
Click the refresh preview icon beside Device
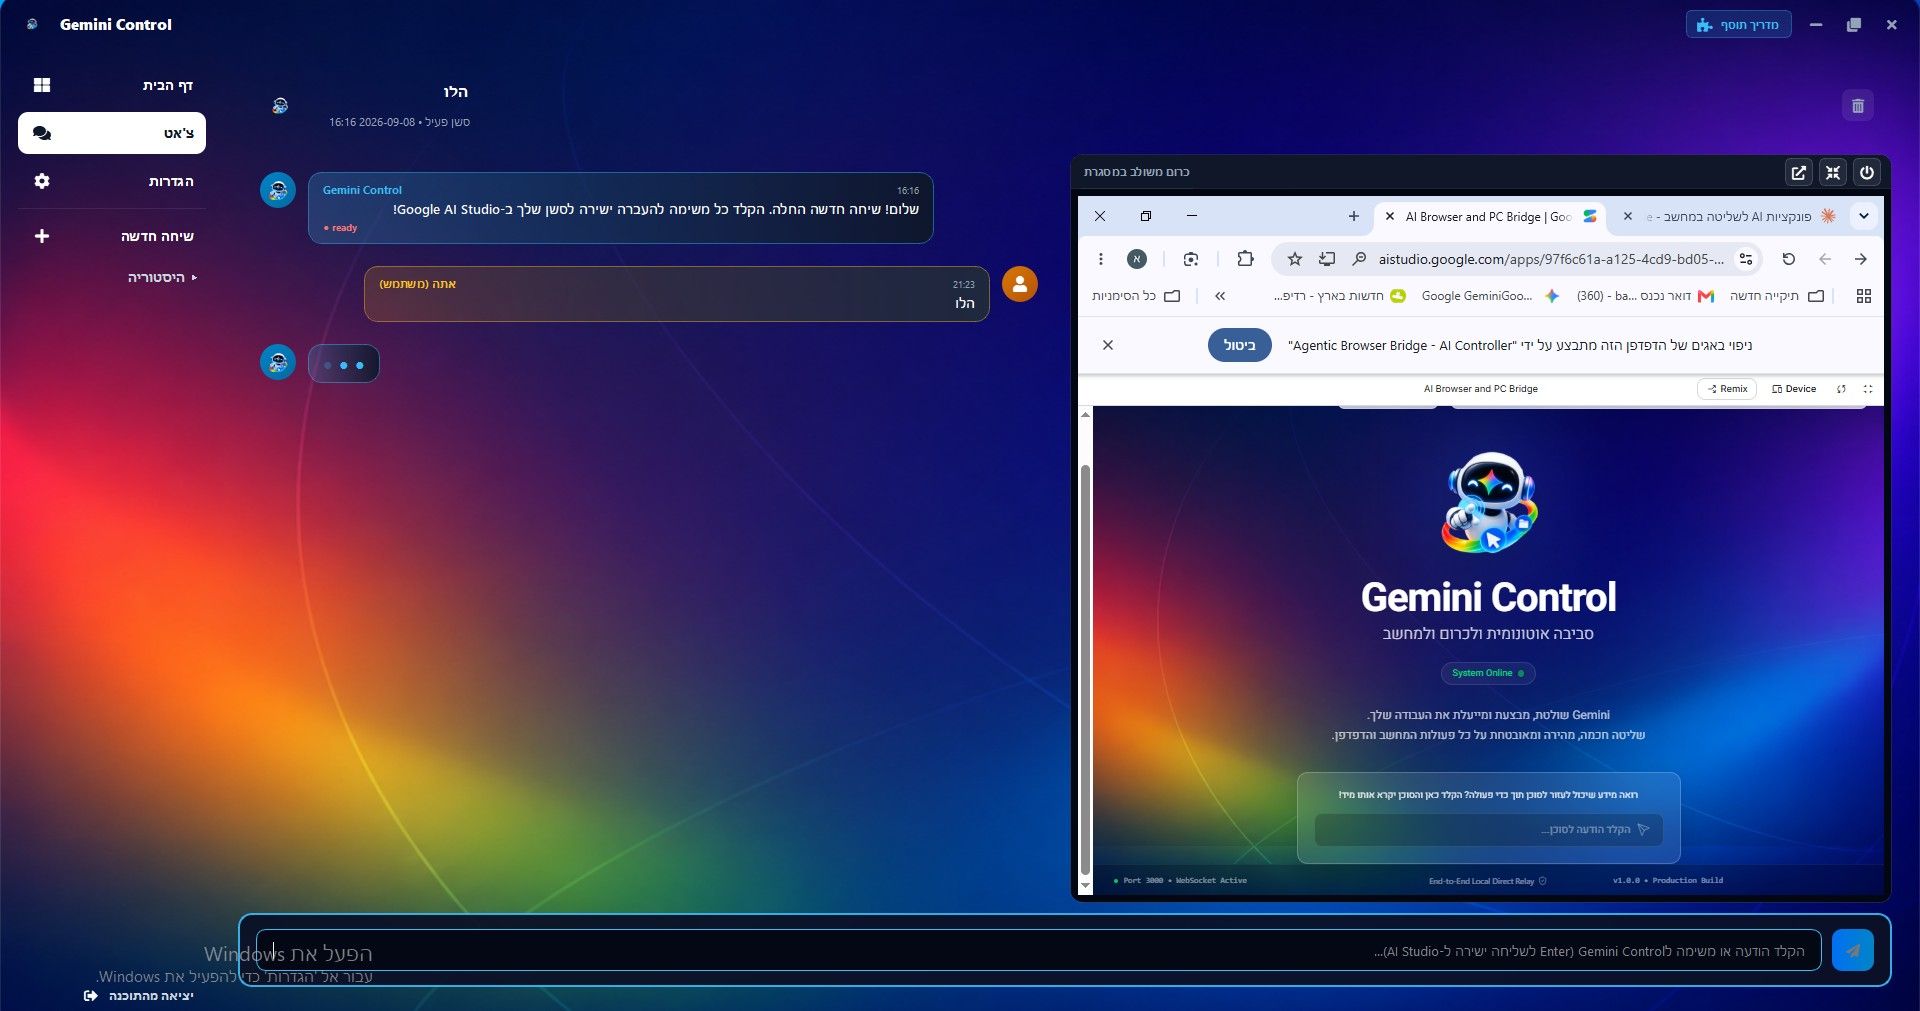point(1841,389)
